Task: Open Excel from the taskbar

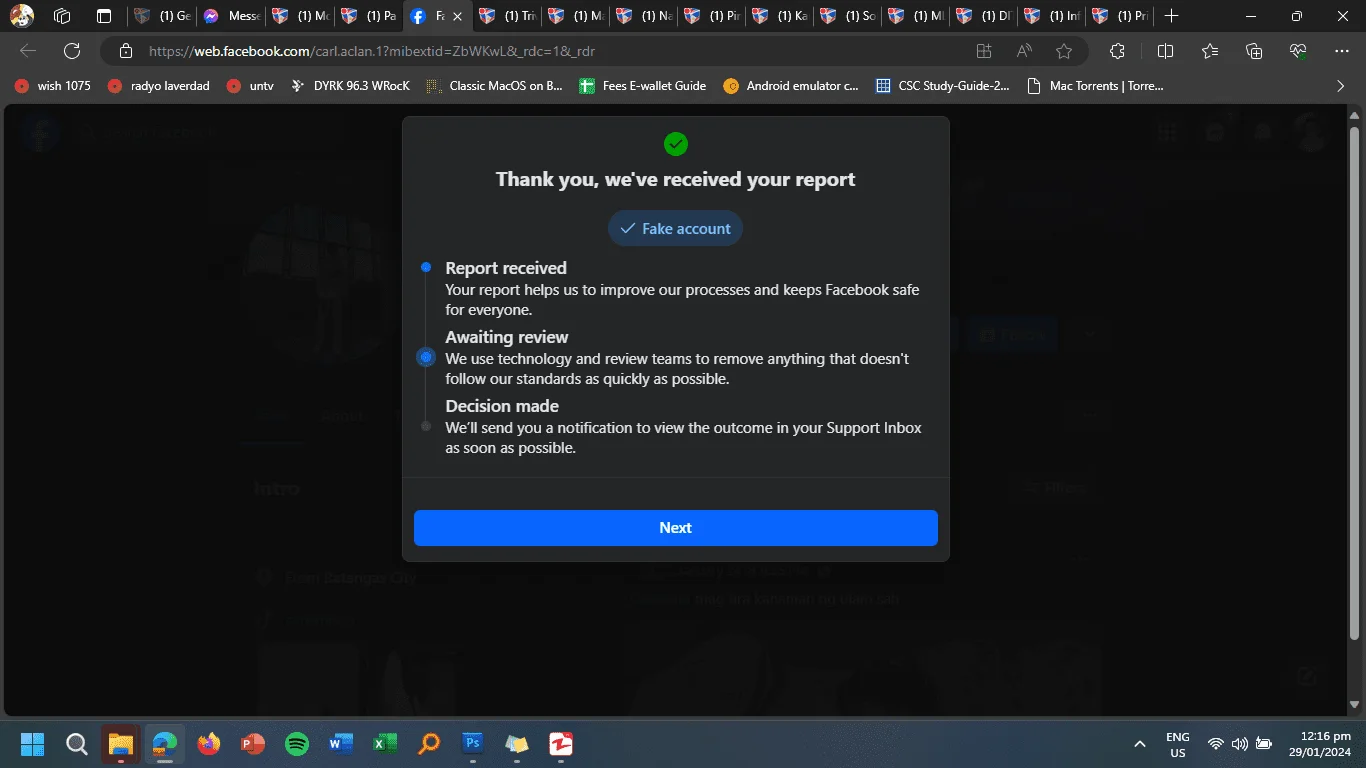Action: tap(385, 744)
